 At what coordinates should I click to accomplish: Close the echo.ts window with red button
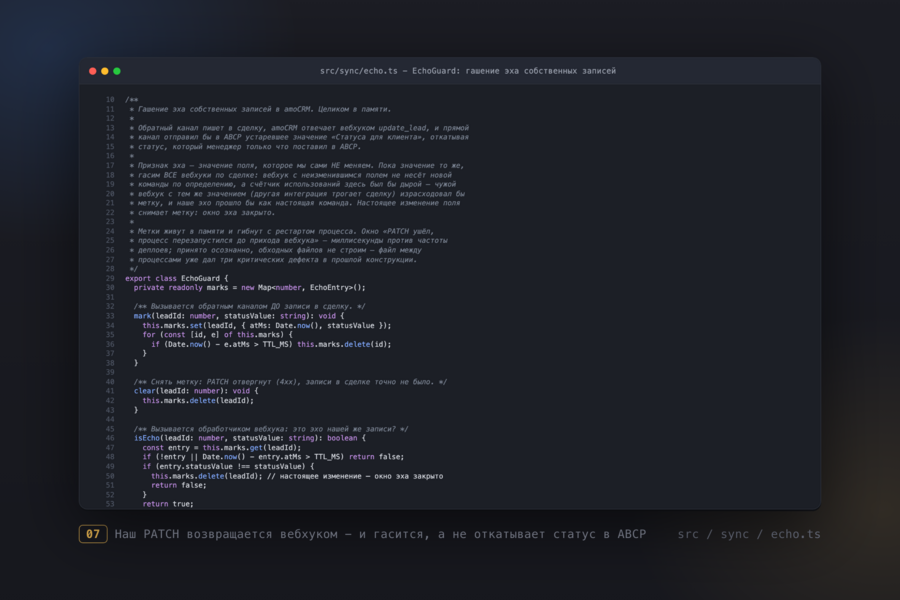tap(92, 71)
